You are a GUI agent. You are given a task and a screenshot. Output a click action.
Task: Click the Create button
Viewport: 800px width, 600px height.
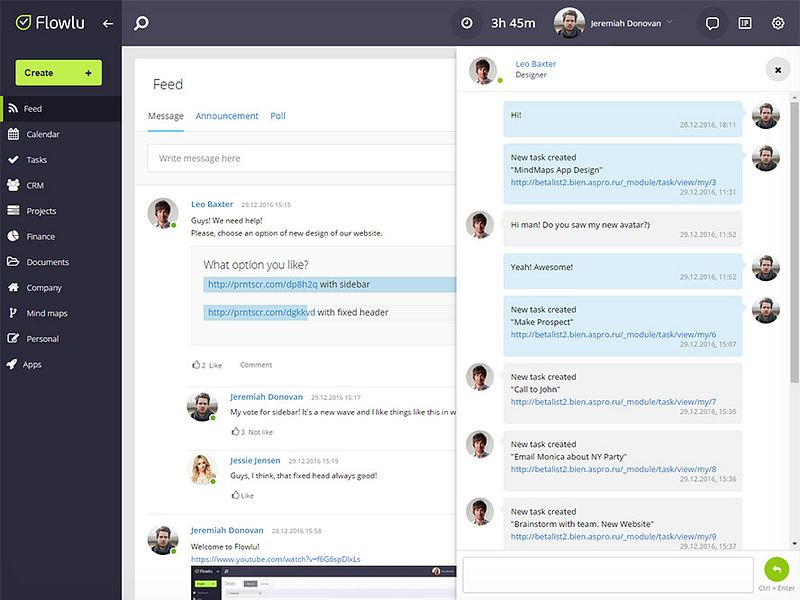coord(59,73)
